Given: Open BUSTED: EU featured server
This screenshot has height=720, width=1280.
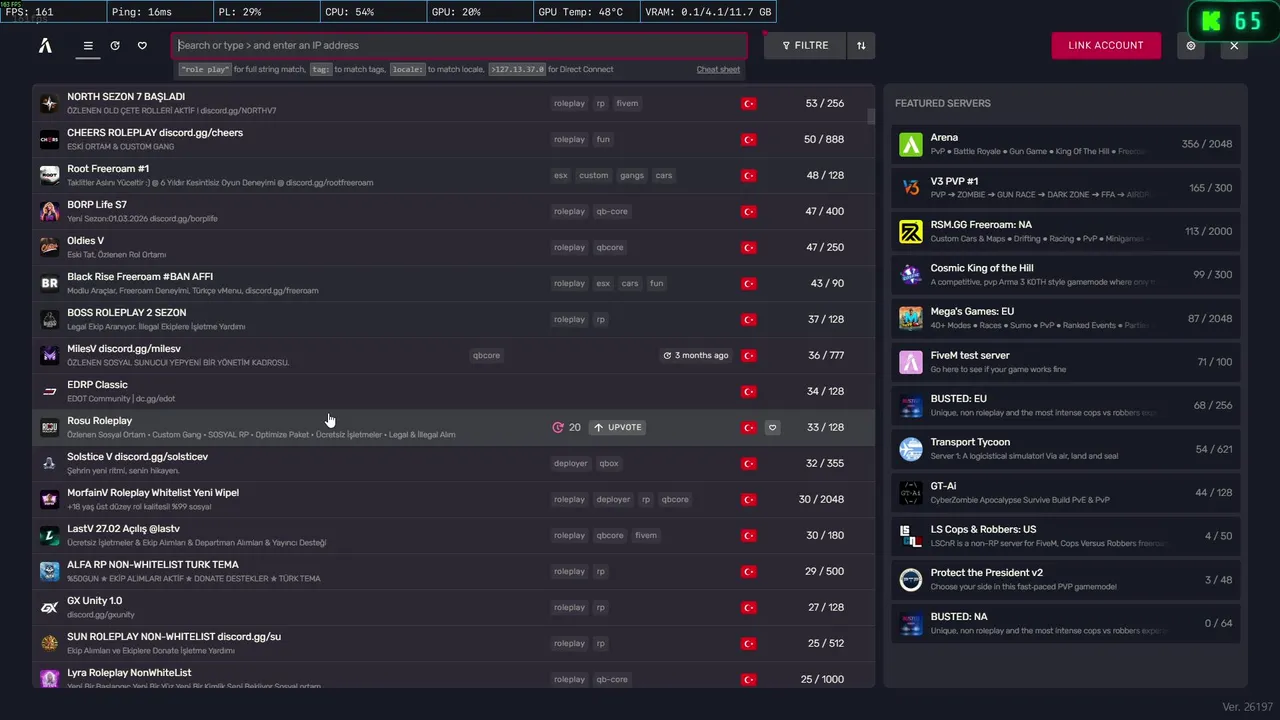Looking at the screenshot, I should [1066, 405].
